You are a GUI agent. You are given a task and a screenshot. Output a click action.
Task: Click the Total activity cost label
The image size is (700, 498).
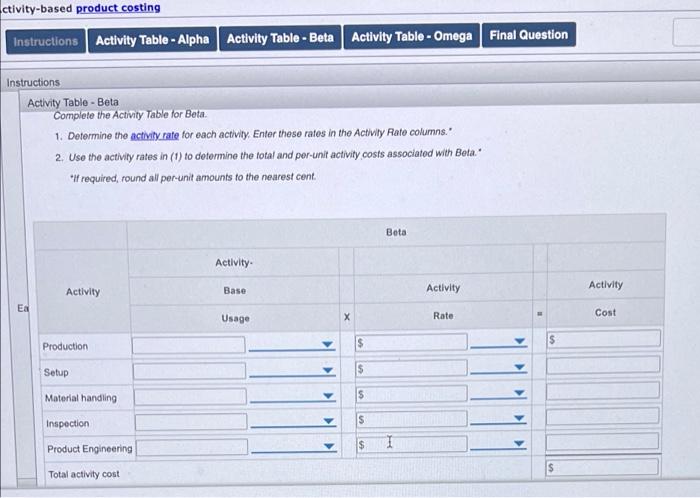[84, 474]
